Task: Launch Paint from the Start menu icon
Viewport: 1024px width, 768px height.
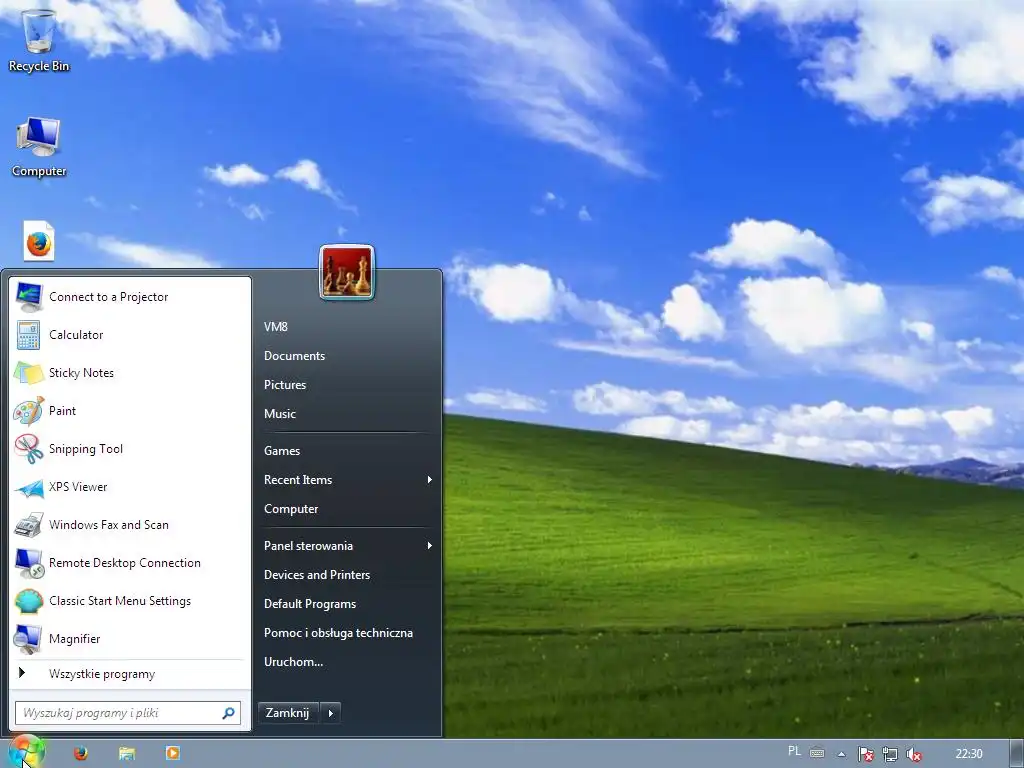Action: pyautogui.click(x=29, y=411)
